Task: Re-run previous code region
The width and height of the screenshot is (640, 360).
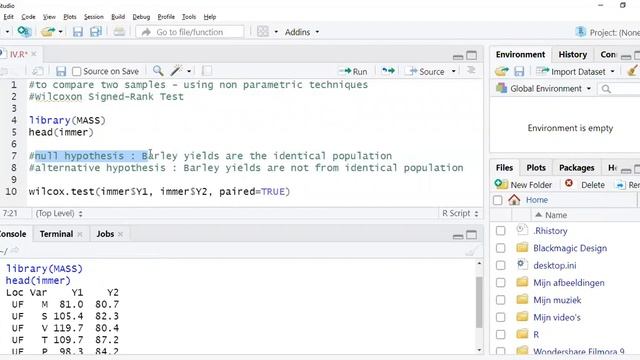Action: [388, 71]
